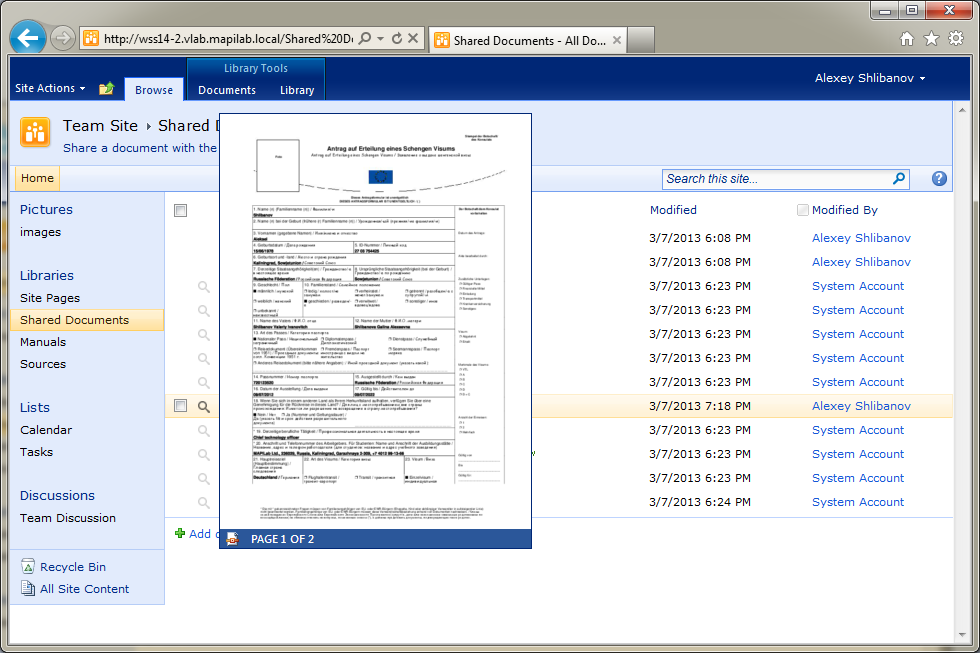Screen dimensions: 980x653
Task: Click the browser Back arrow button
Action: click(28, 38)
